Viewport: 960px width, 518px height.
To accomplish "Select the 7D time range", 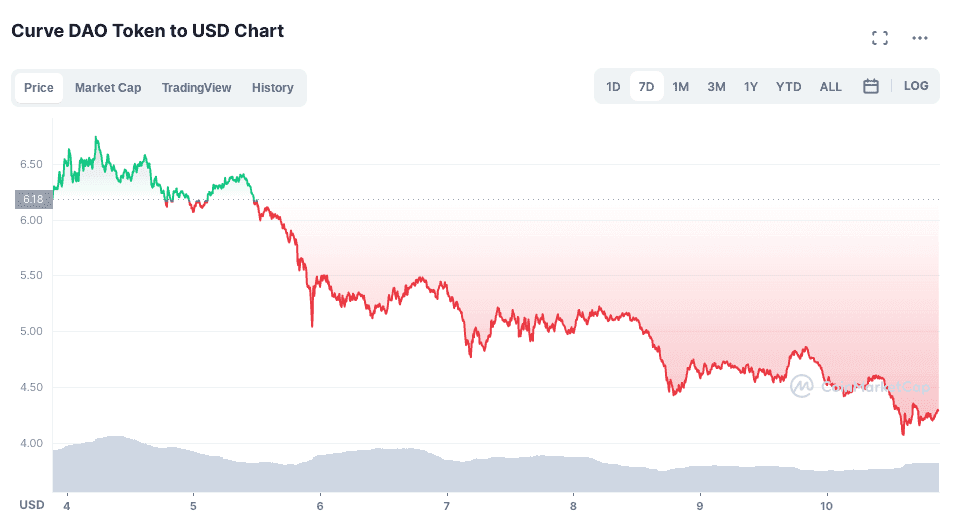I will [x=646, y=87].
